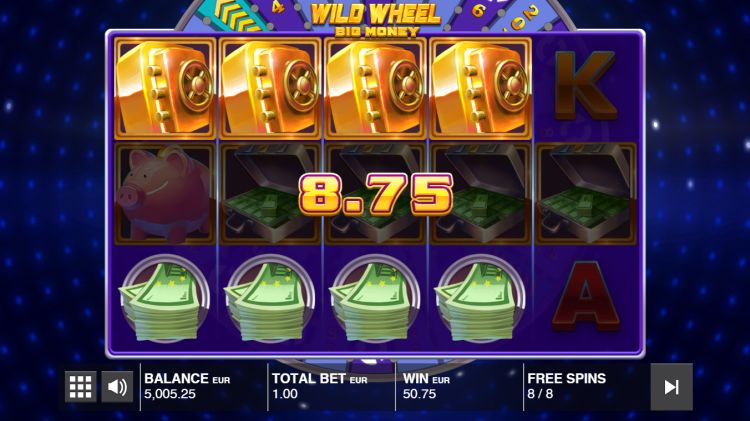Select the fourth golden safe symbol
The height and width of the screenshot is (421, 750).
(x=481, y=89)
